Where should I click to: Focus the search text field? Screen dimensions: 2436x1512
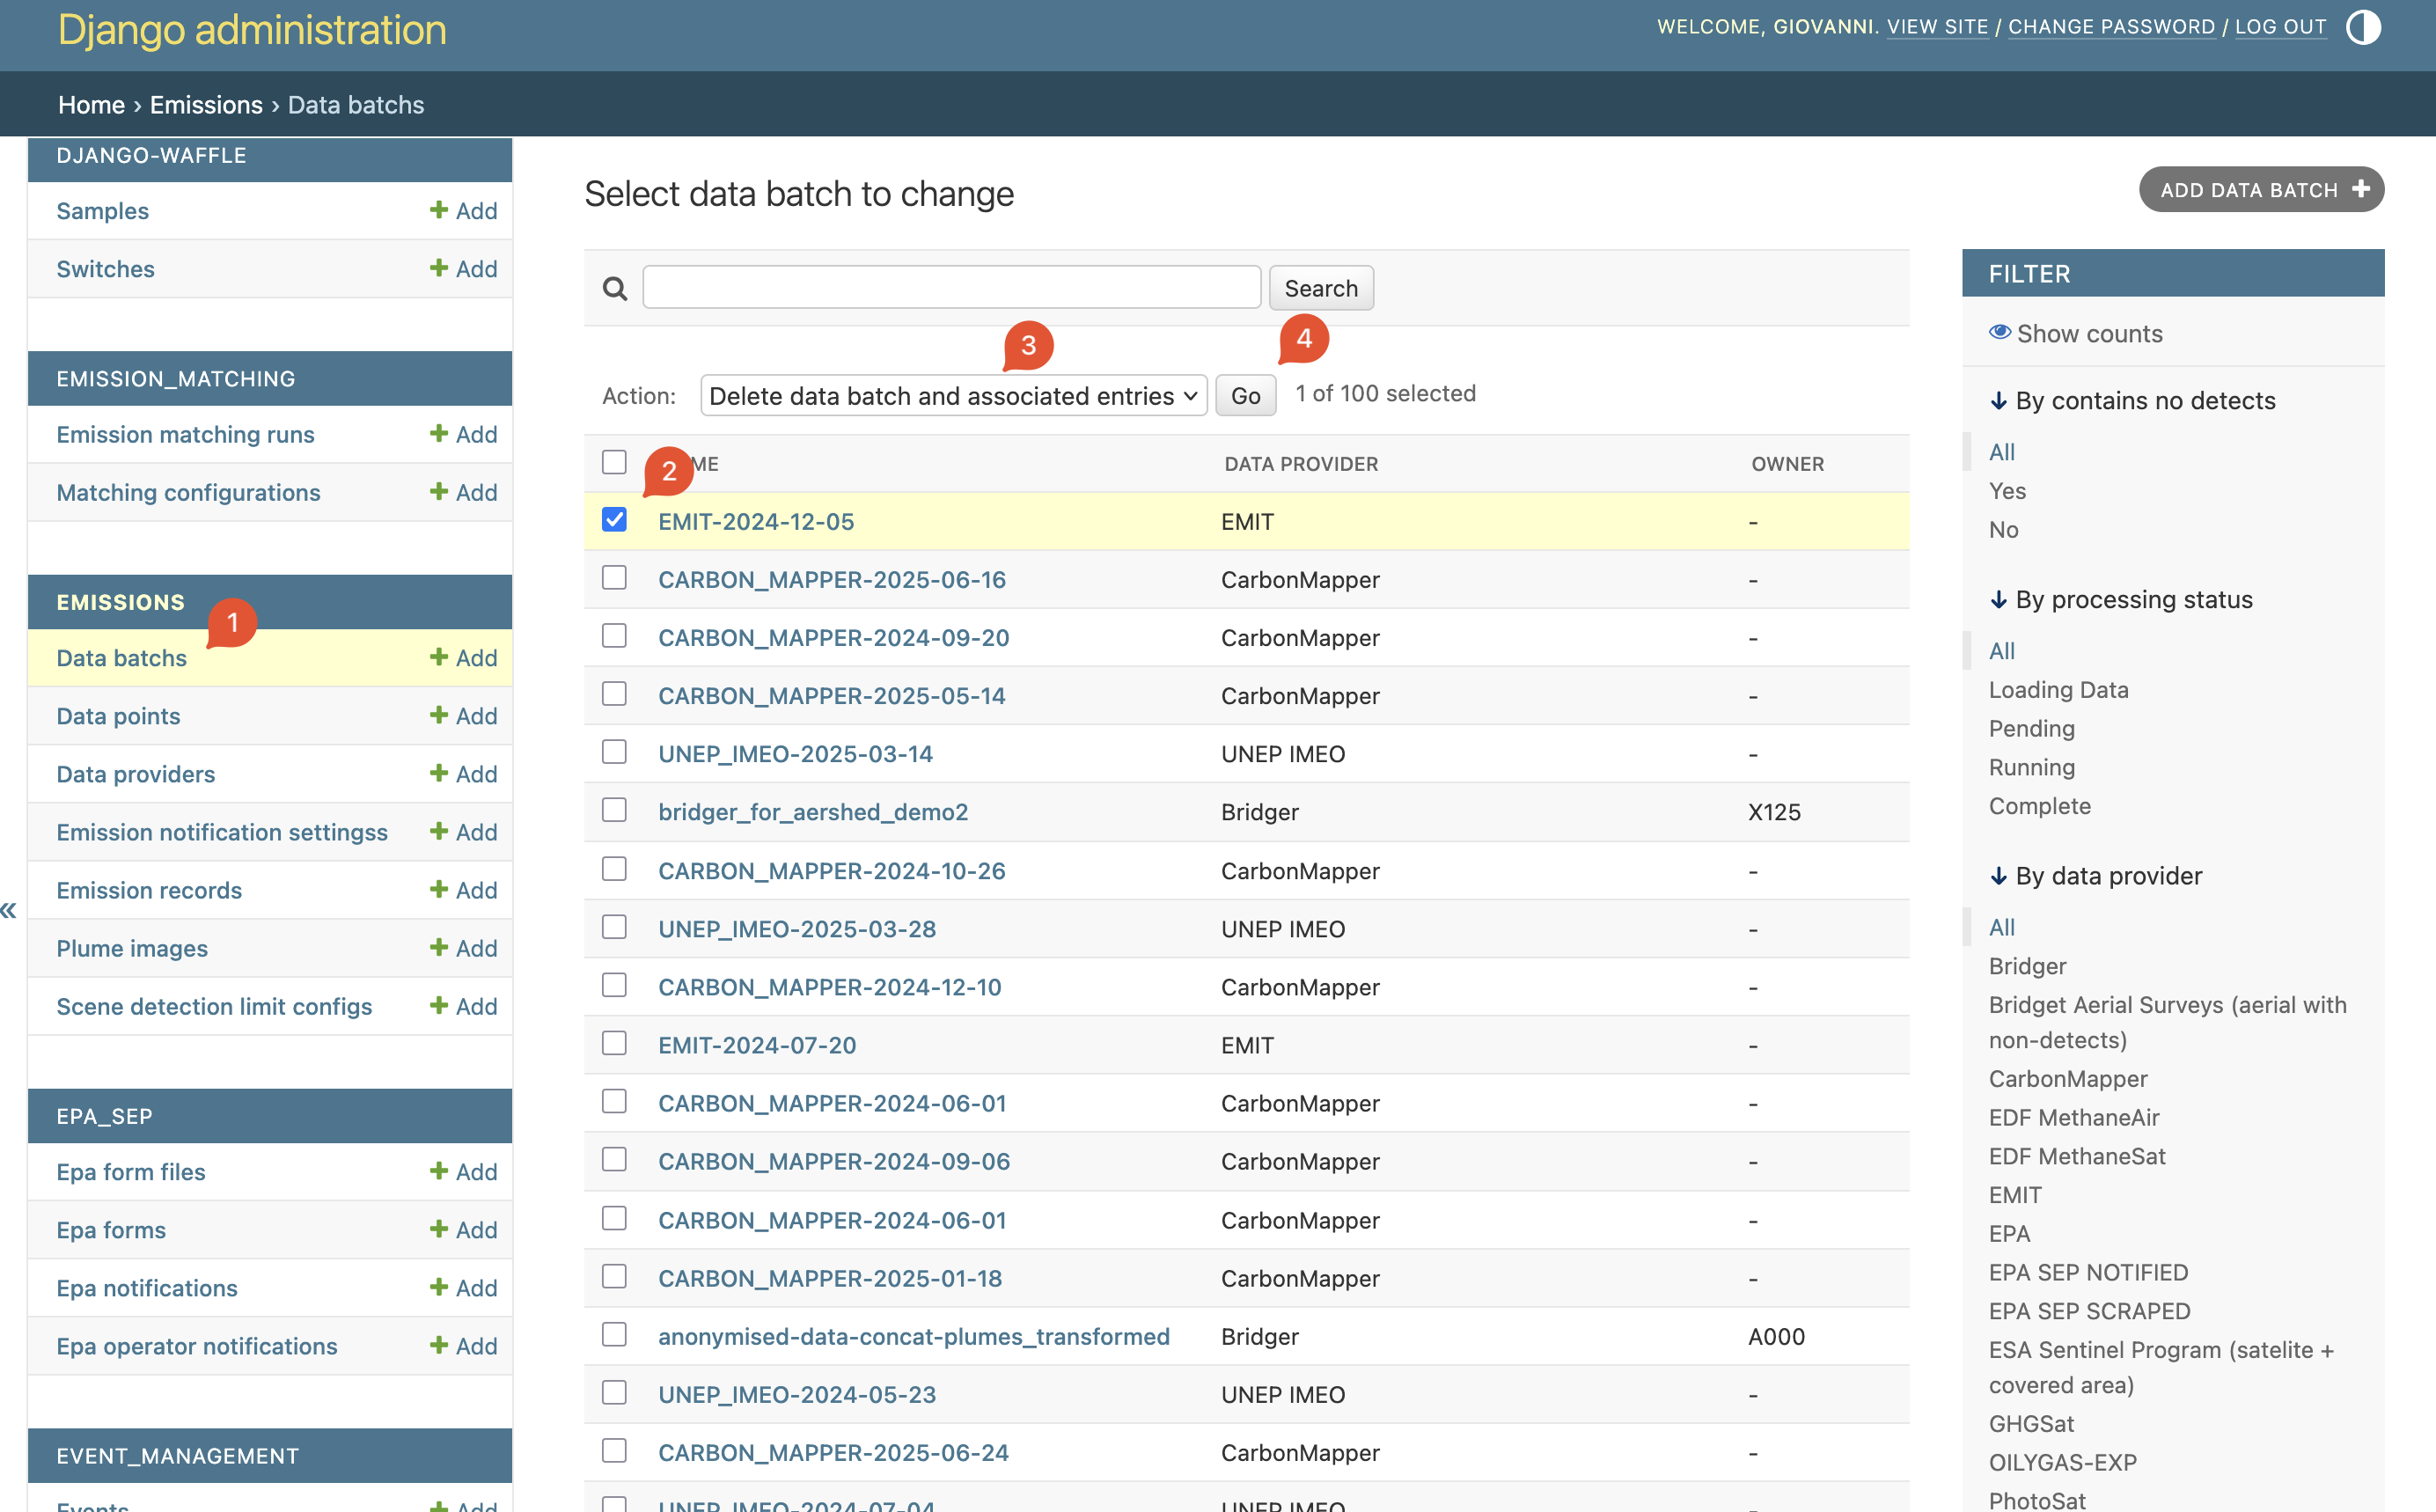(951, 288)
